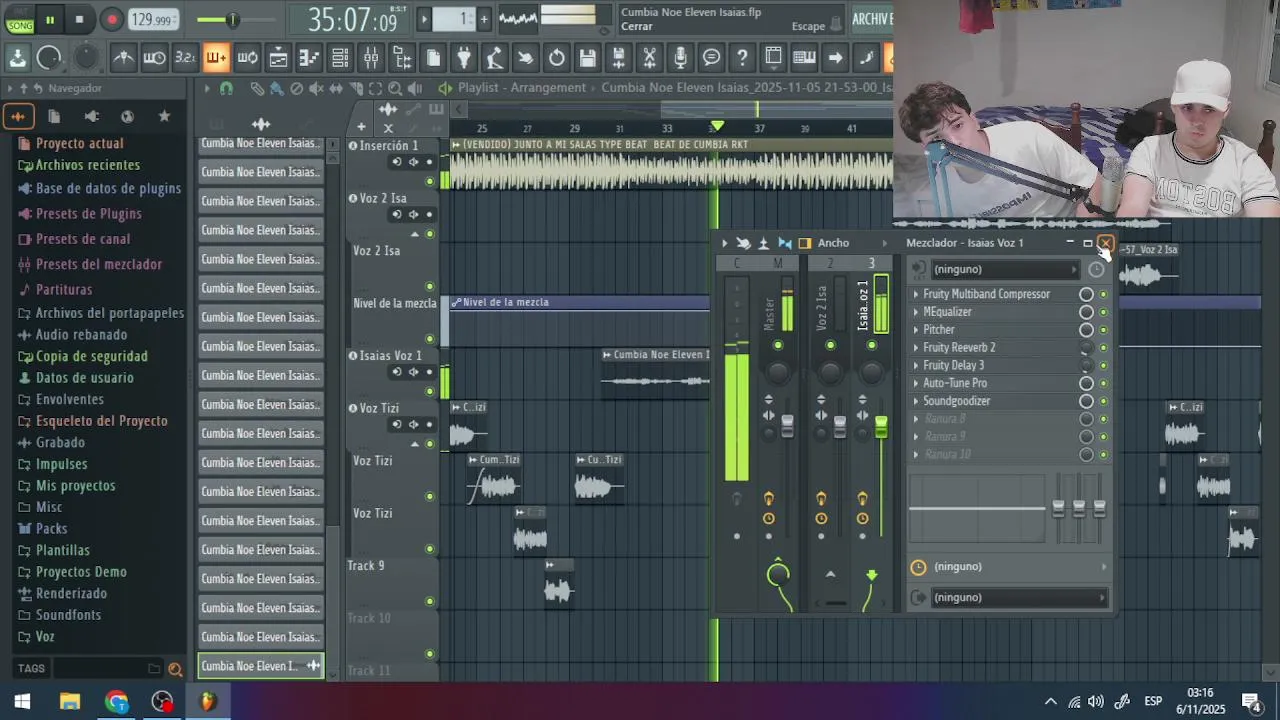Open the mixer options arrow menu left of Ancho
Screen dimensions: 1280x720
[725, 243]
